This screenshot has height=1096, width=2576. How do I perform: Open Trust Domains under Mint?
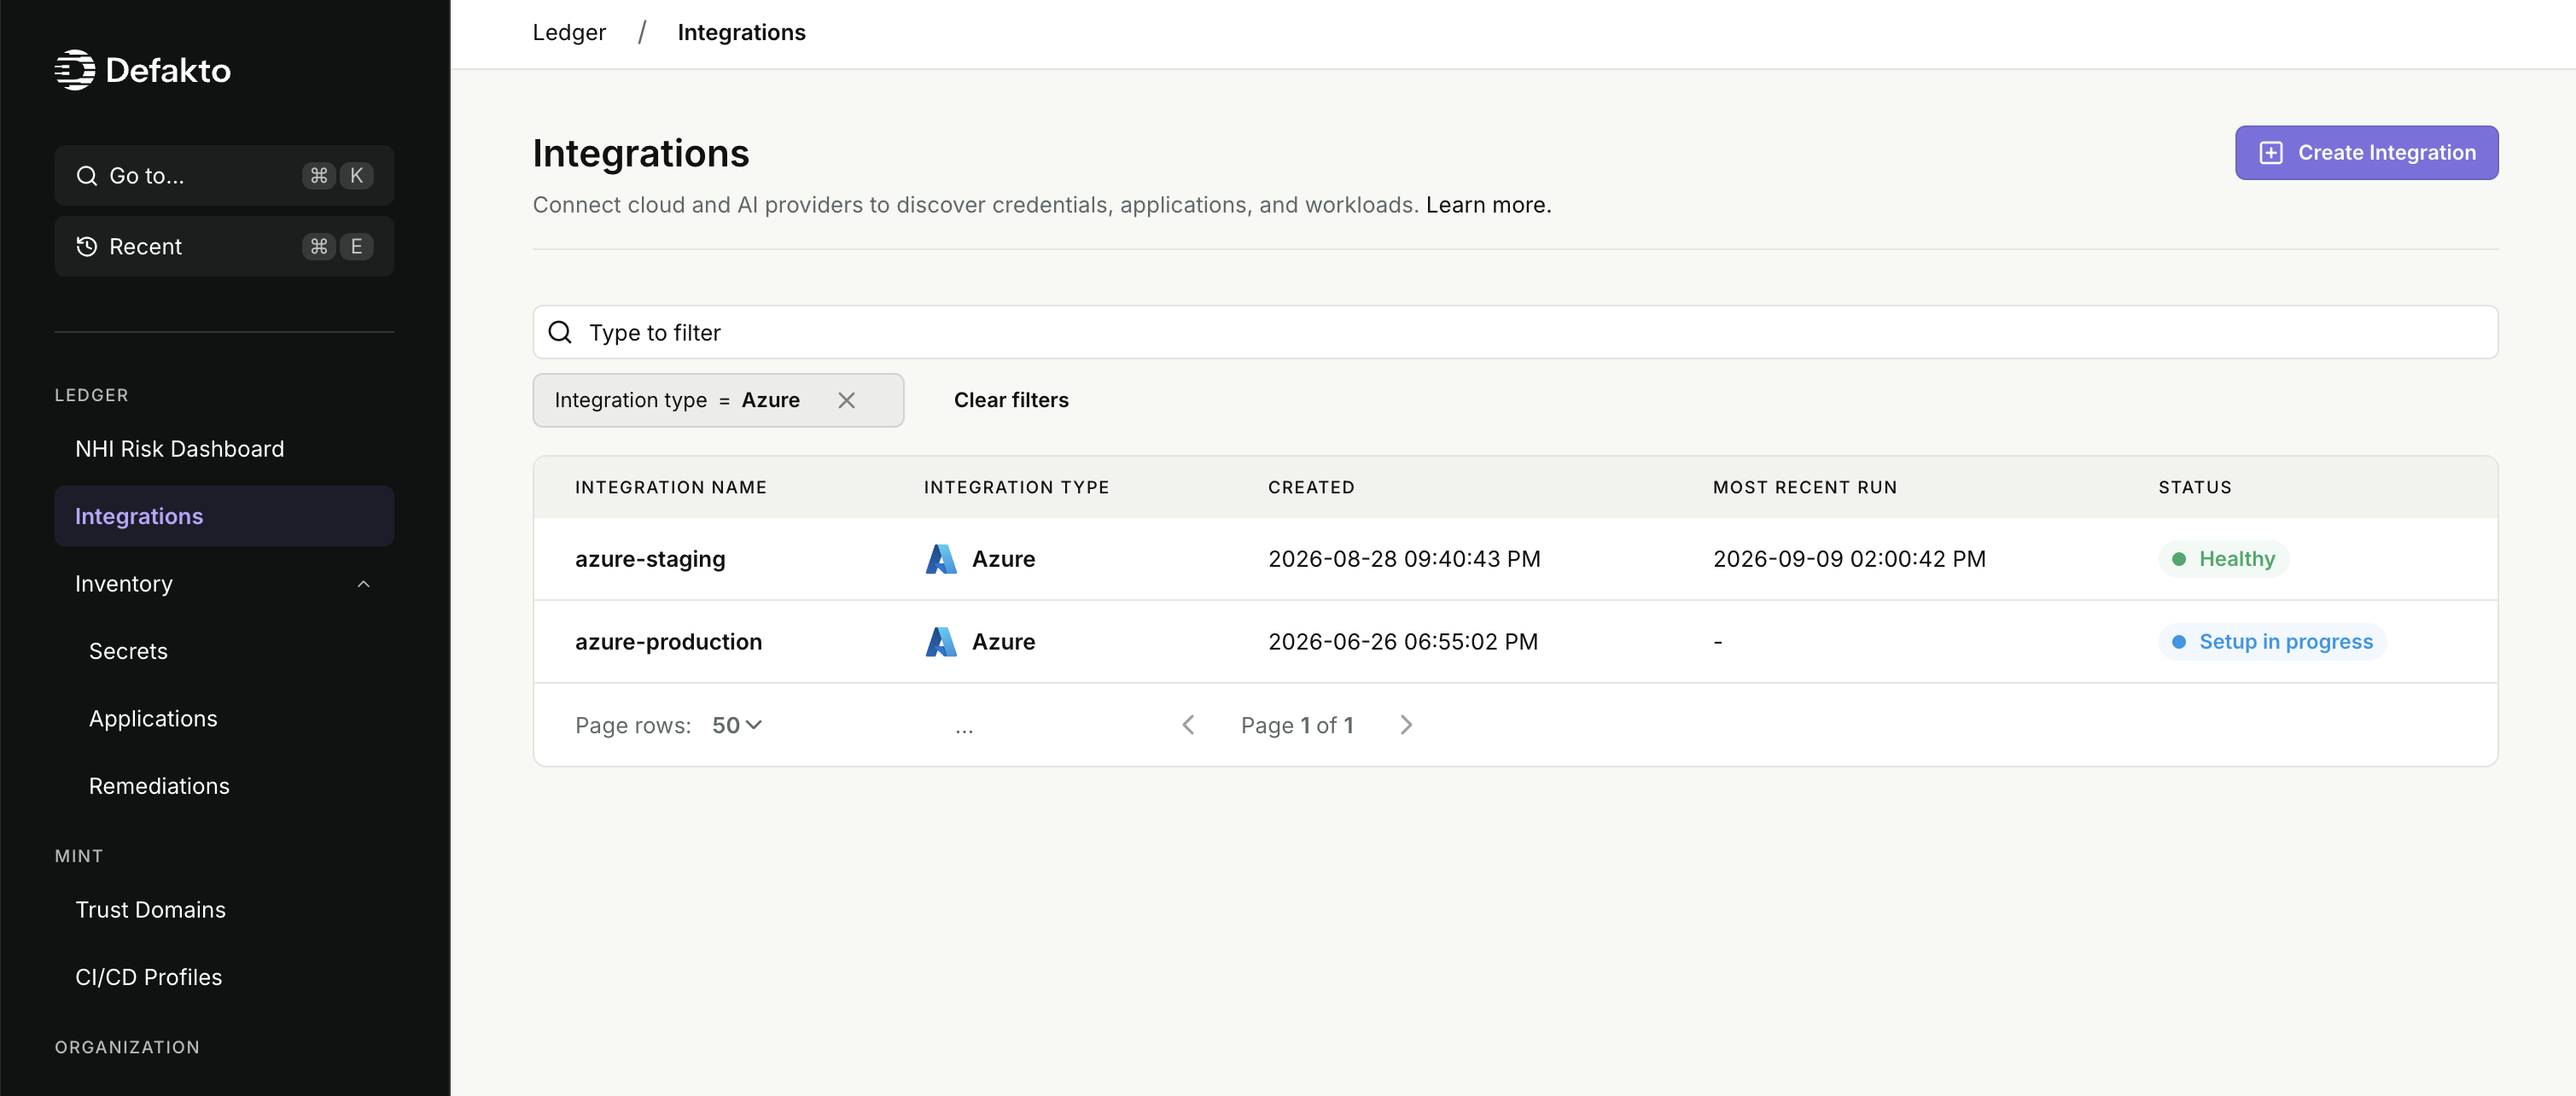tap(150, 910)
